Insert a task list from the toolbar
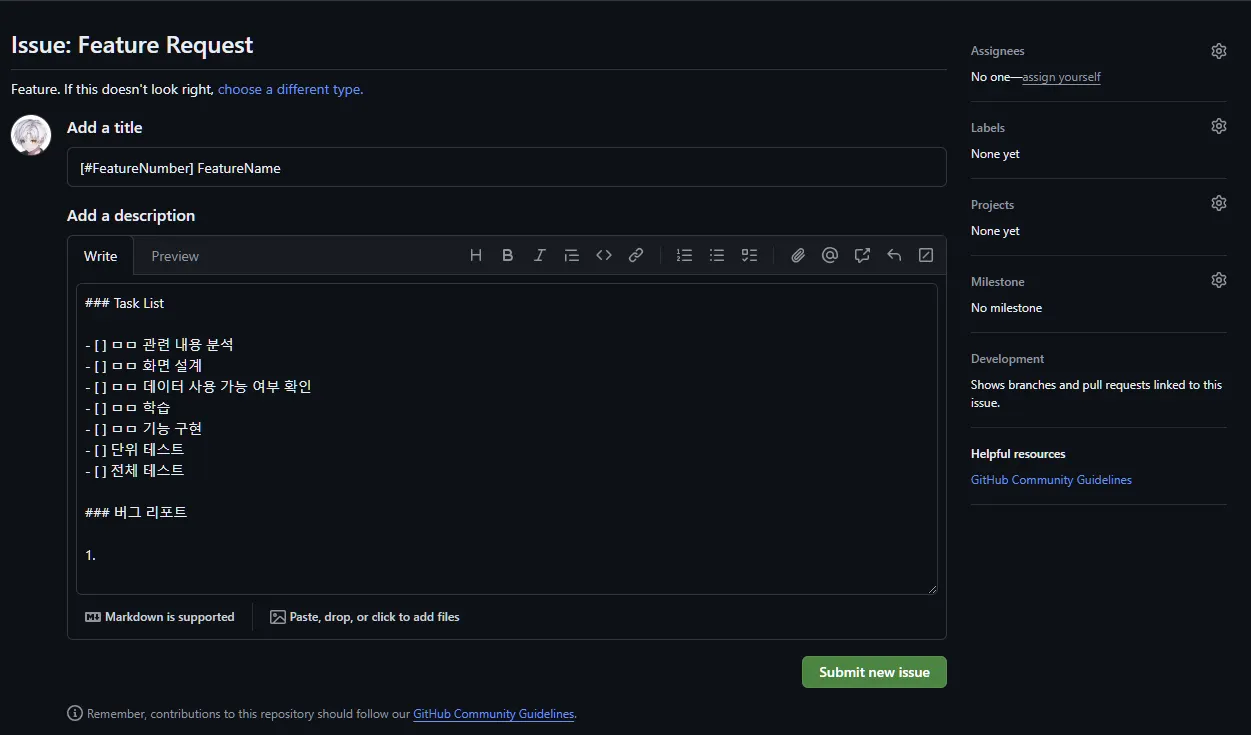 pyautogui.click(x=749, y=256)
